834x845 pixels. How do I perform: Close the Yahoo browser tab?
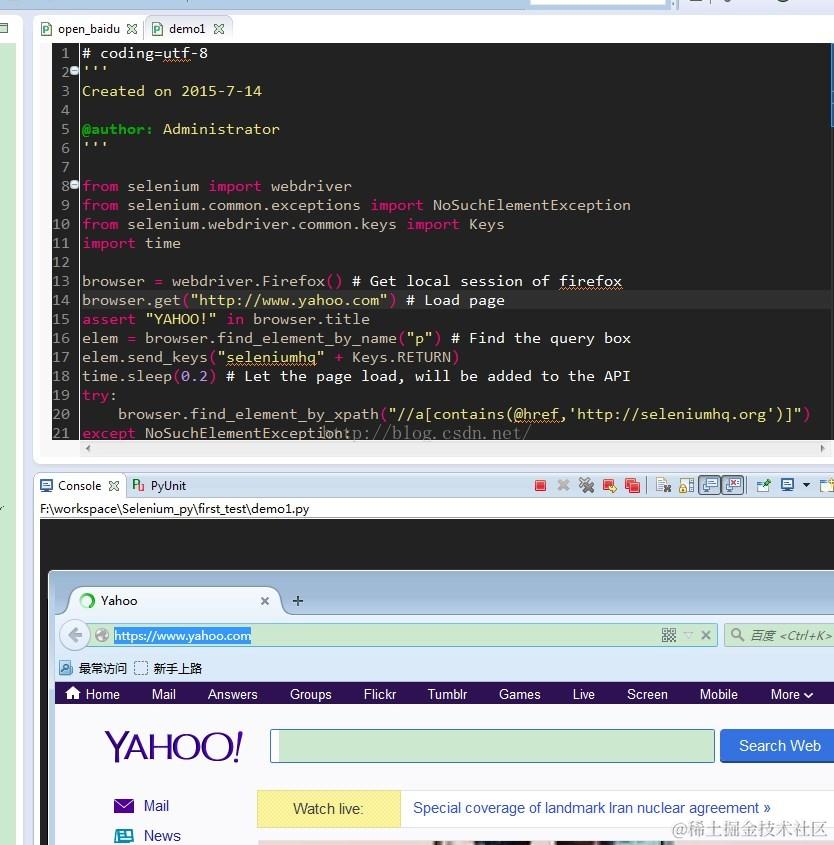click(x=265, y=601)
